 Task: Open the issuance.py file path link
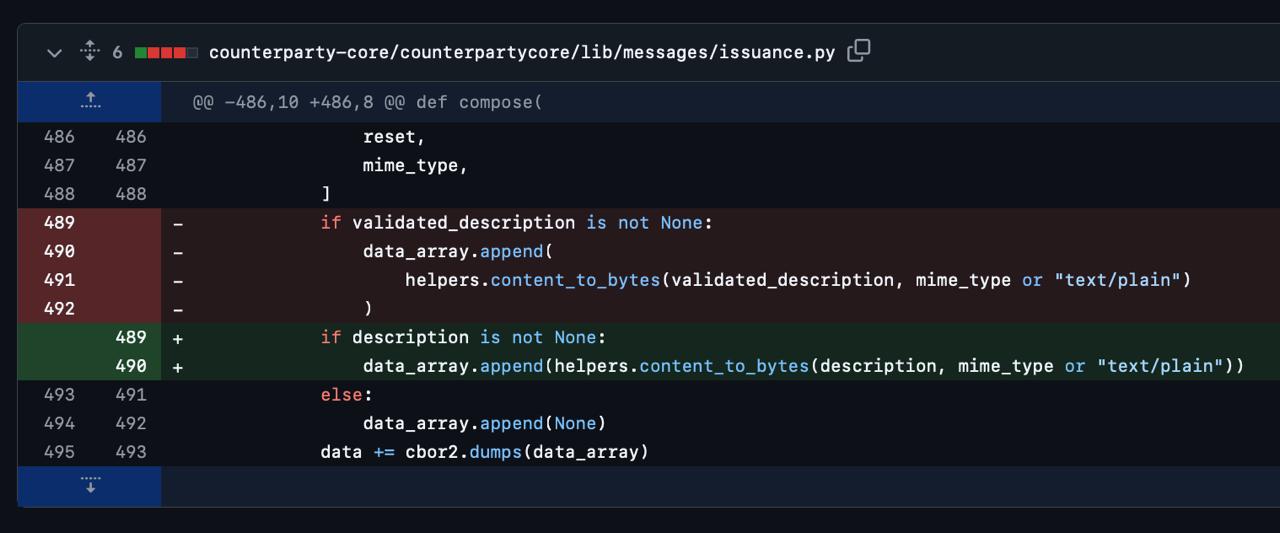pos(521,52)
